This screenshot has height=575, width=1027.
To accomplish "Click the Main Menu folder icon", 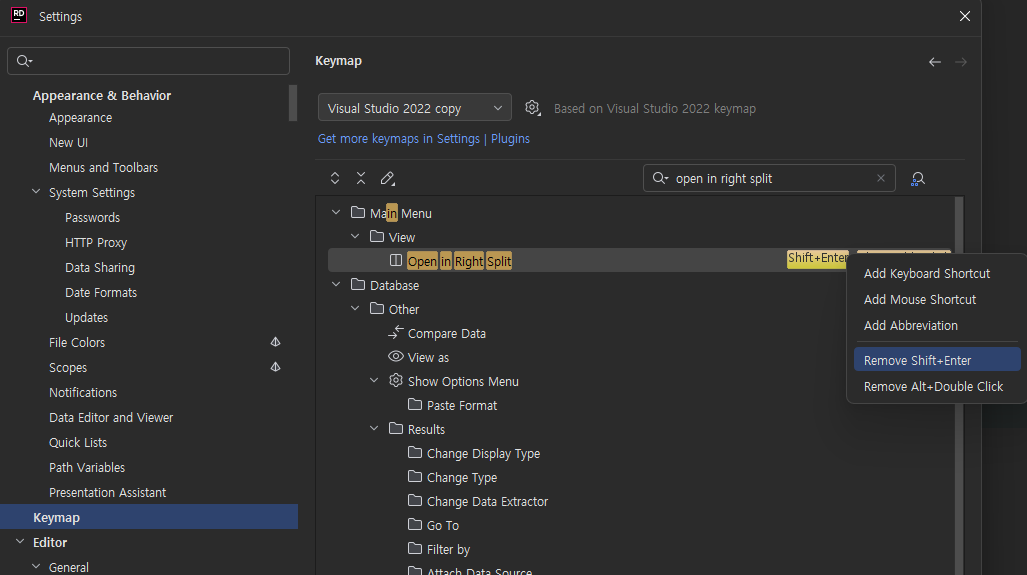I will click(358, 212).
